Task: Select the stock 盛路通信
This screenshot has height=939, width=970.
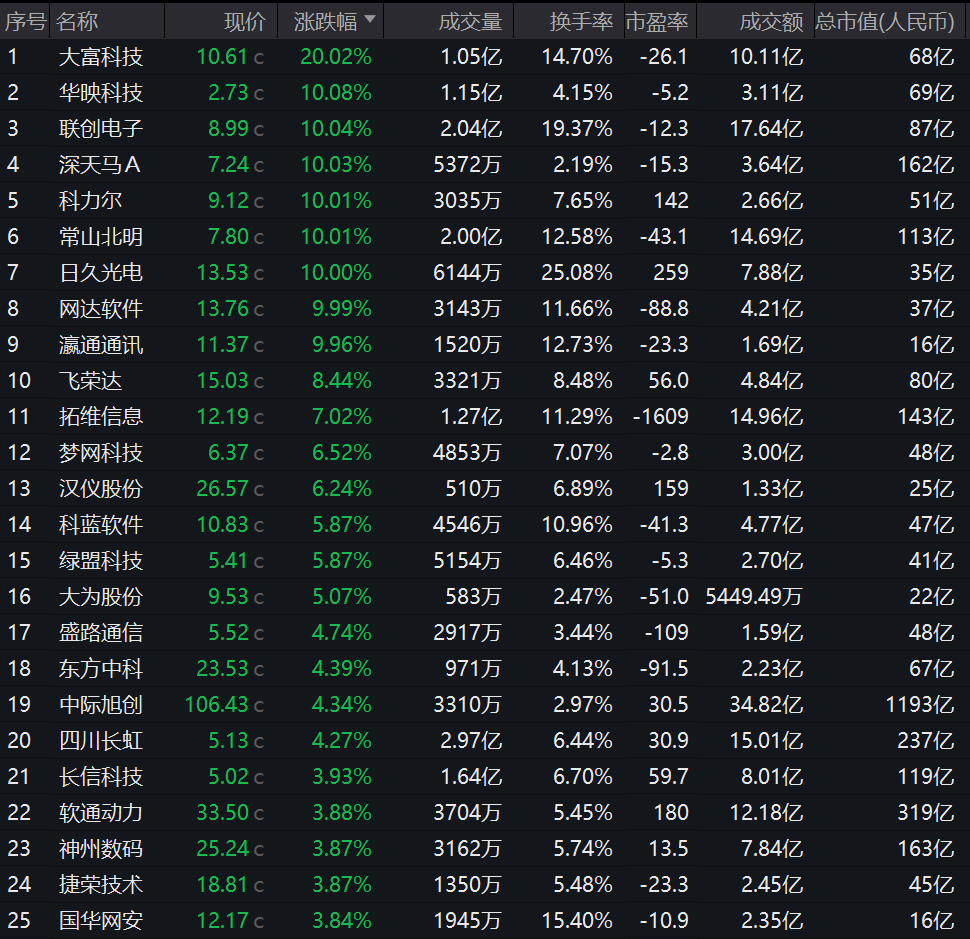Action: (x=101, y=632)
